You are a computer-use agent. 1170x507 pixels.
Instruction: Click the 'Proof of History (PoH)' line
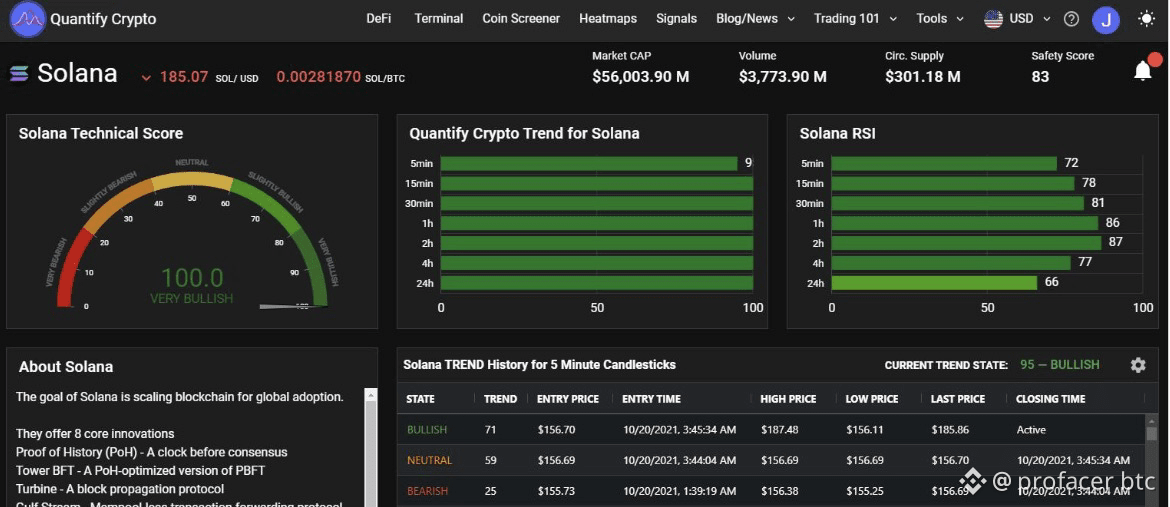tap(151, 452)
